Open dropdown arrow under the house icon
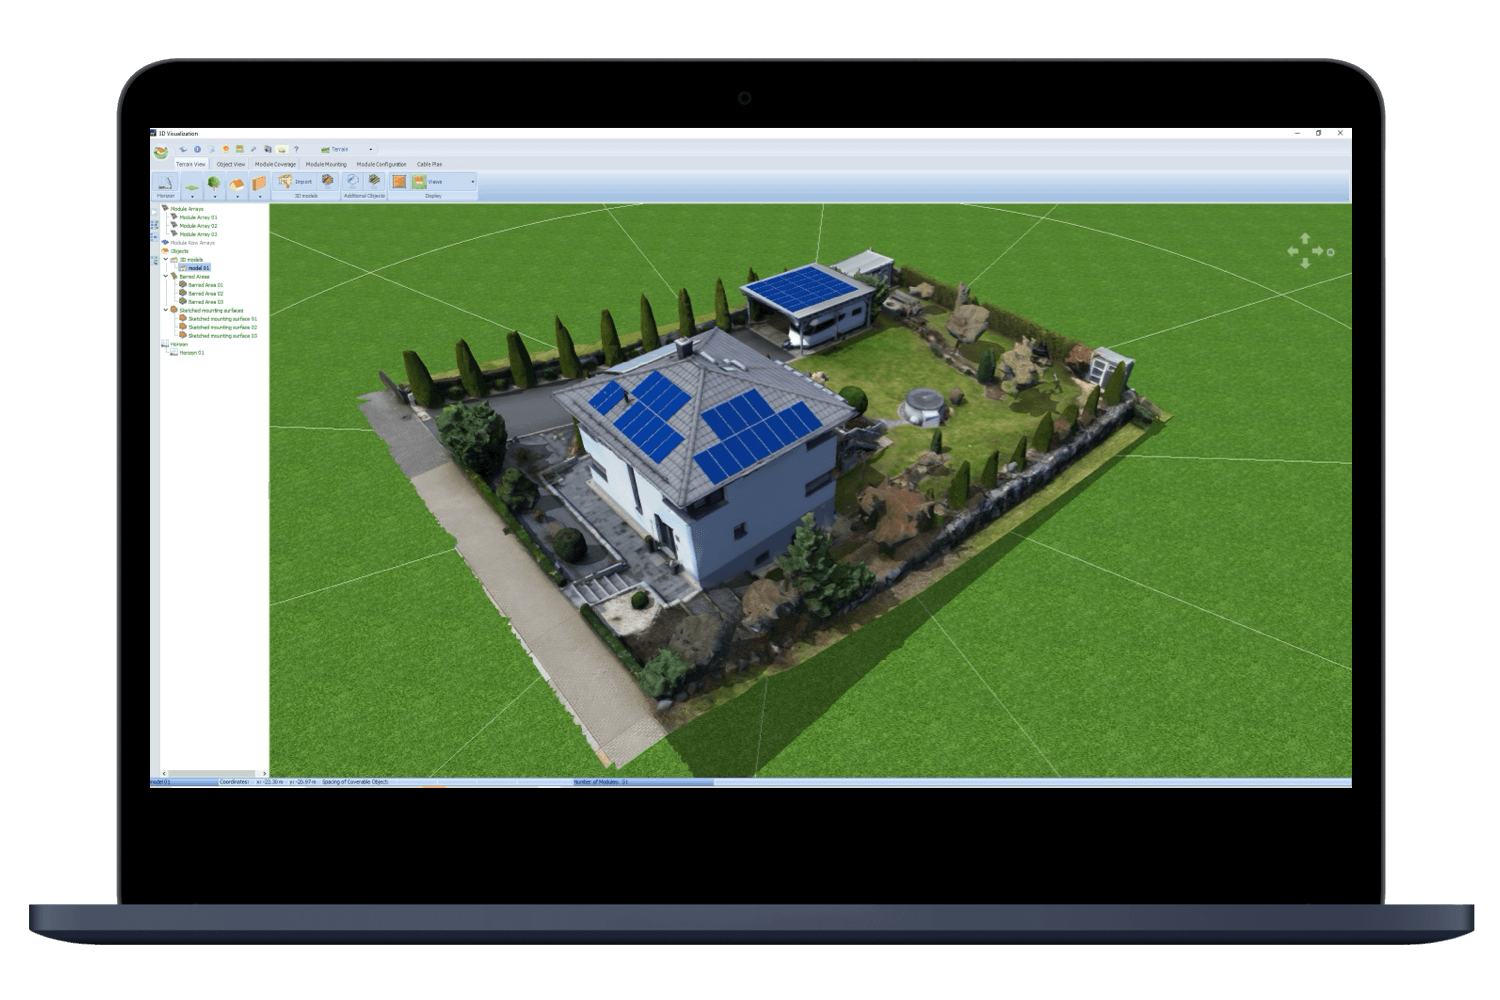The image size is (1500, 1000). click(237, 197)
